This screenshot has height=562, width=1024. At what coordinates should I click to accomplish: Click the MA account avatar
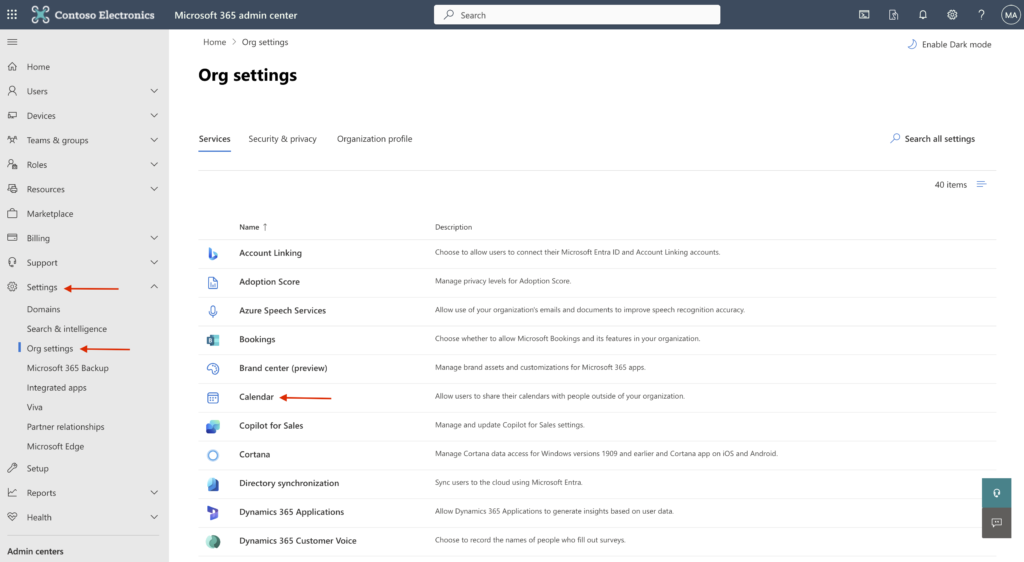1009,15
